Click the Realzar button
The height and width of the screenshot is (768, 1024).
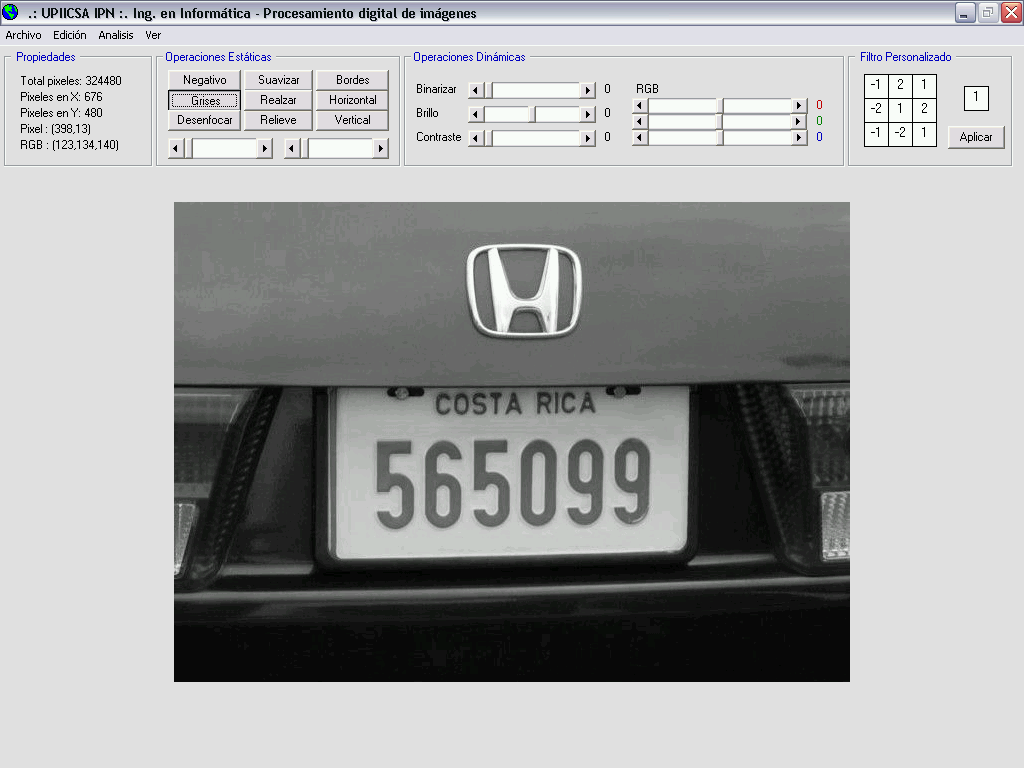click(278, 100)
